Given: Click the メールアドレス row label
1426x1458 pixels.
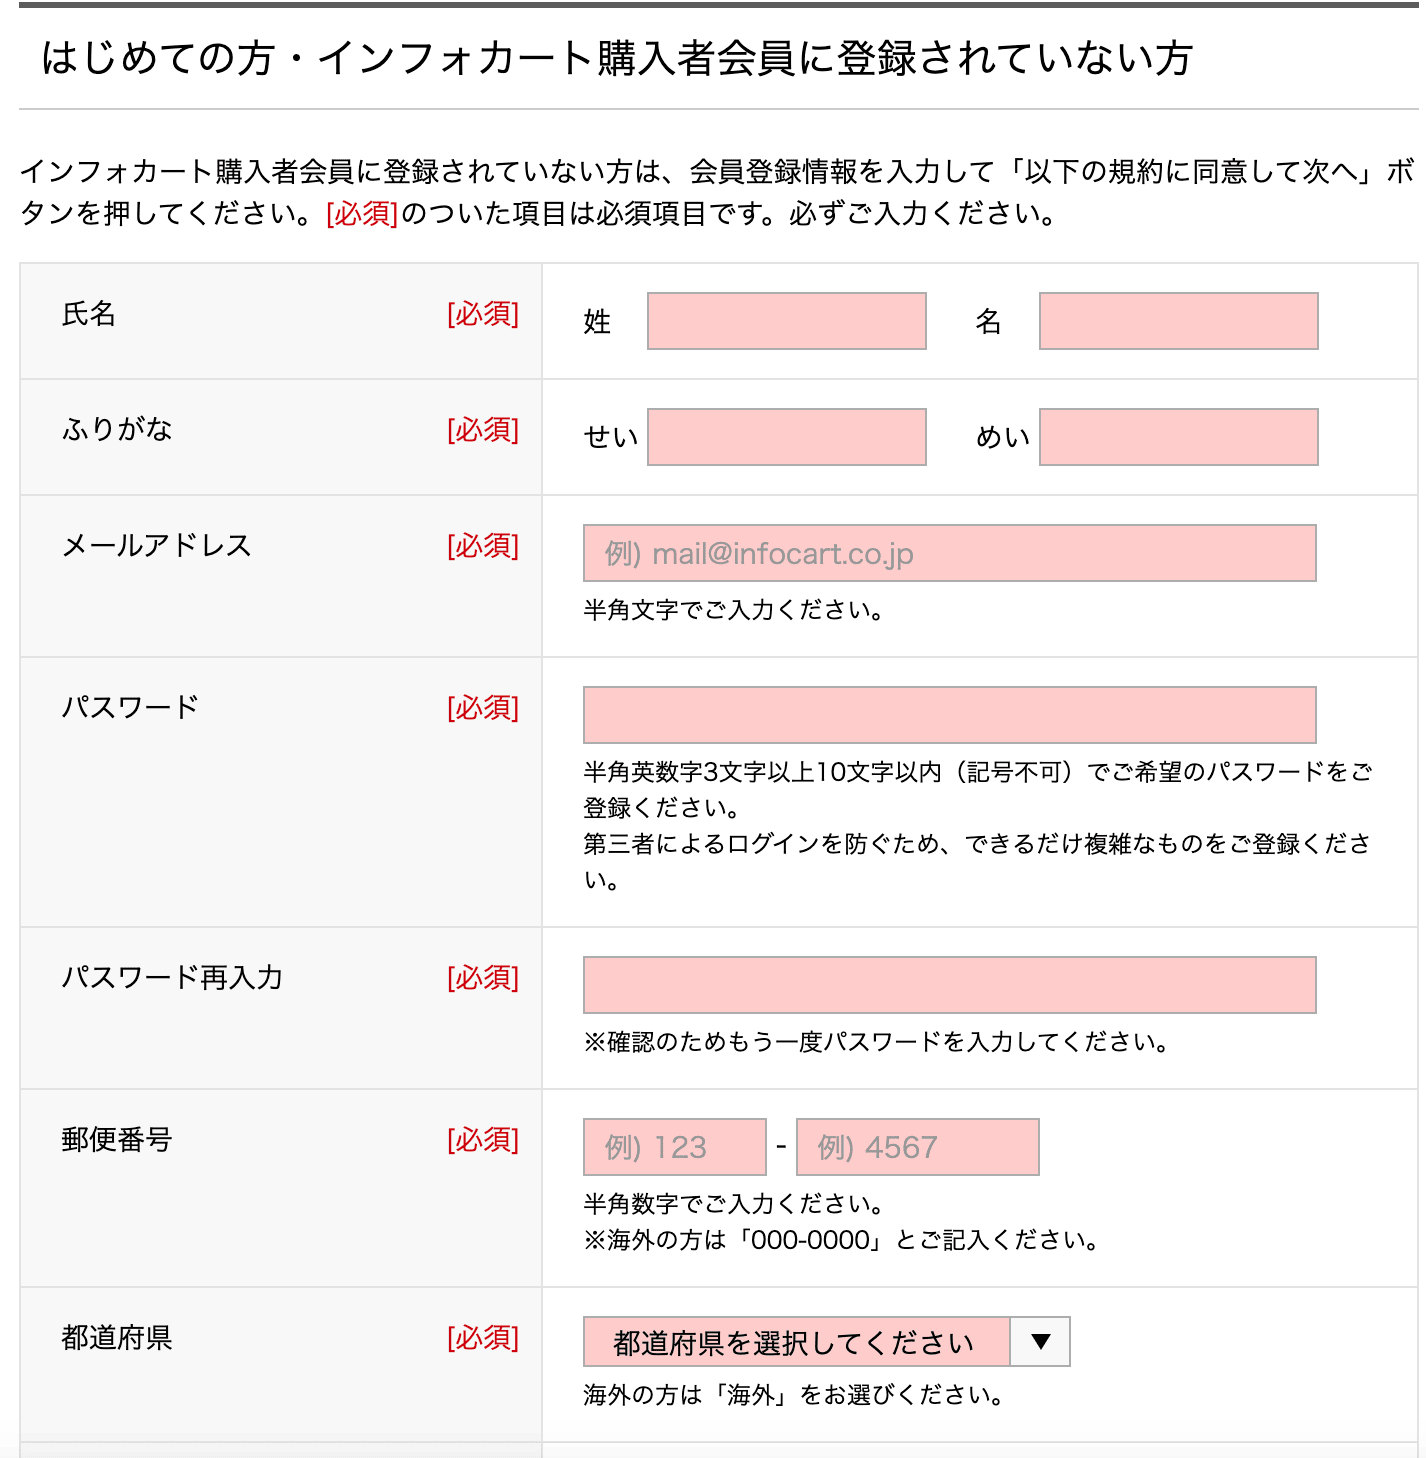Looking at the screenshot, I should [x=157, y=546].
